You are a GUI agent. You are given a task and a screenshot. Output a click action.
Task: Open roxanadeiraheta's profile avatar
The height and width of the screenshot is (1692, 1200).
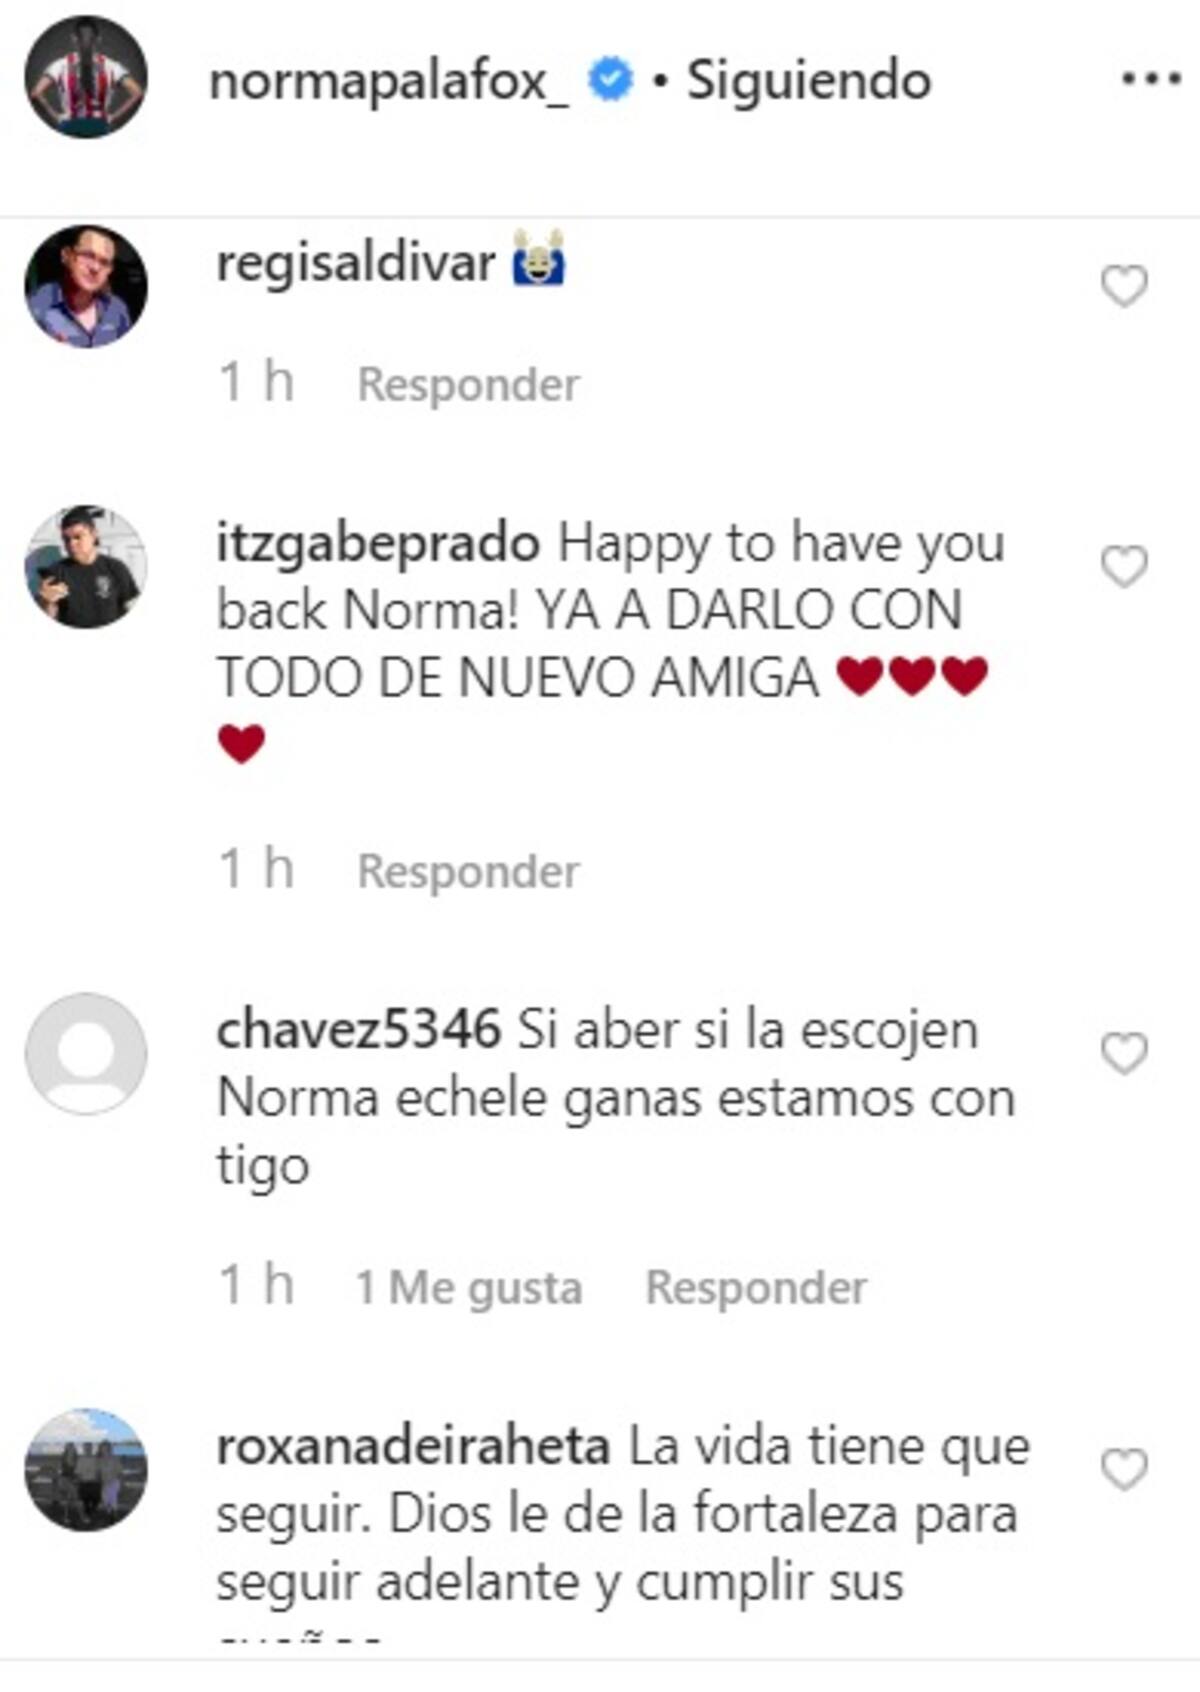click(x=86, y=1470)
